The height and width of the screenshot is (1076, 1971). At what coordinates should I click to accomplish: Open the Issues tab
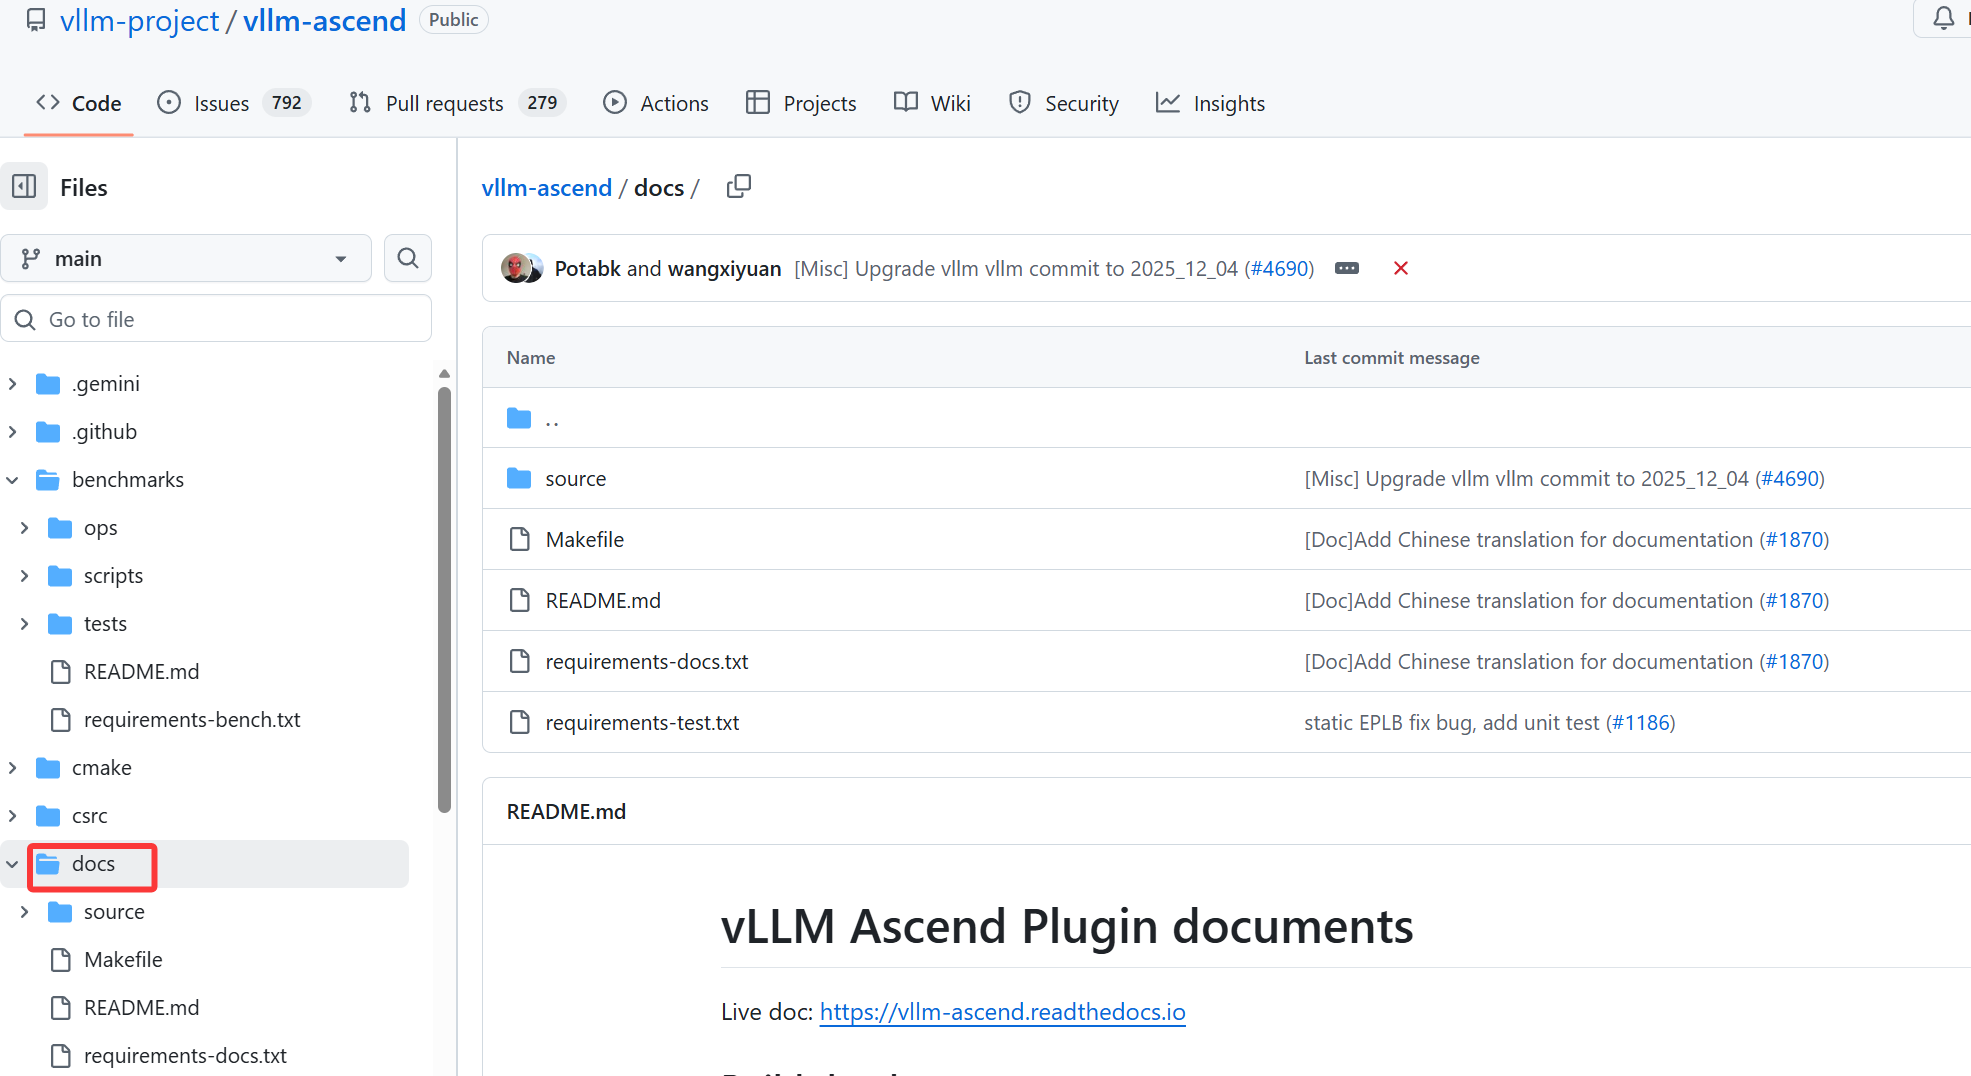click(x=234, y=103)
